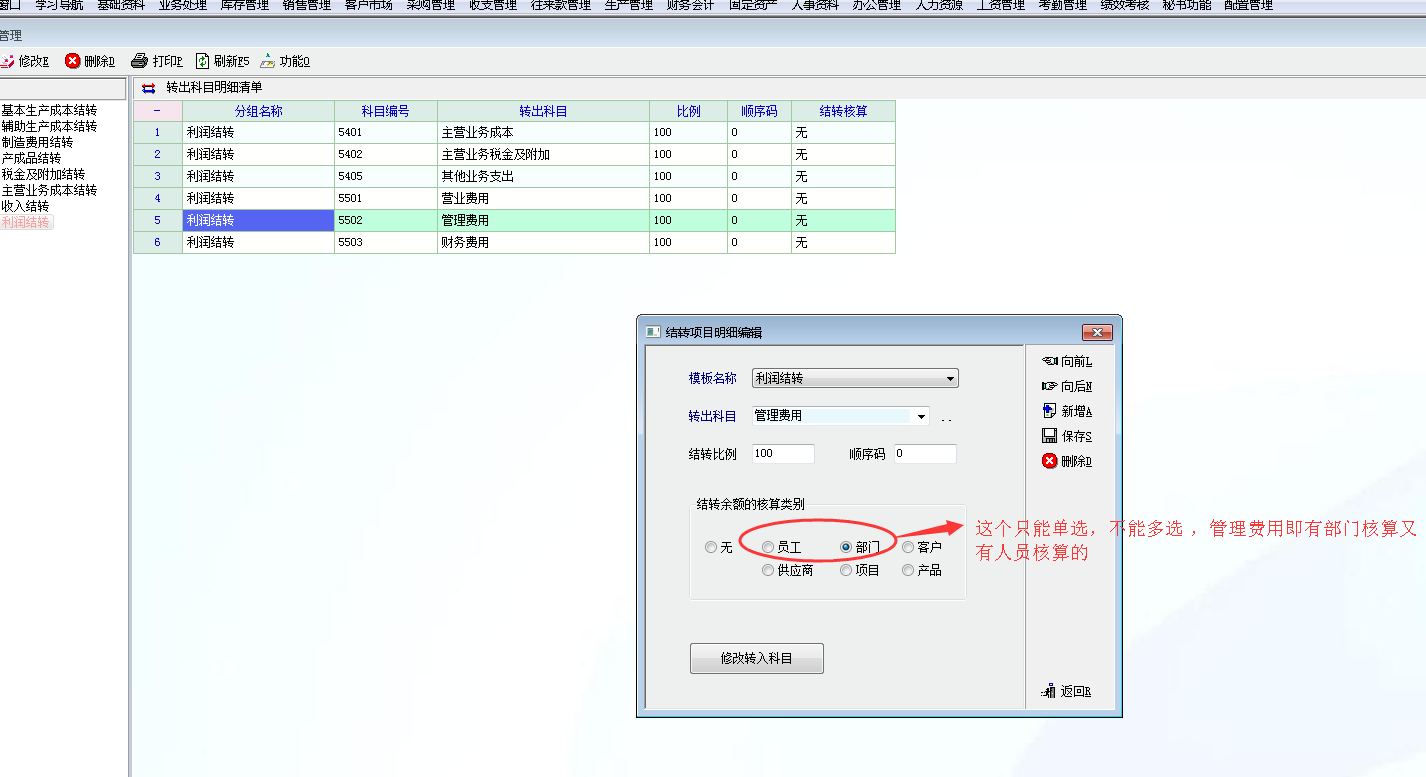The image size is (1426, 777).
Task: Open the 转出科目 dropdown arrow
Action: 920,416
